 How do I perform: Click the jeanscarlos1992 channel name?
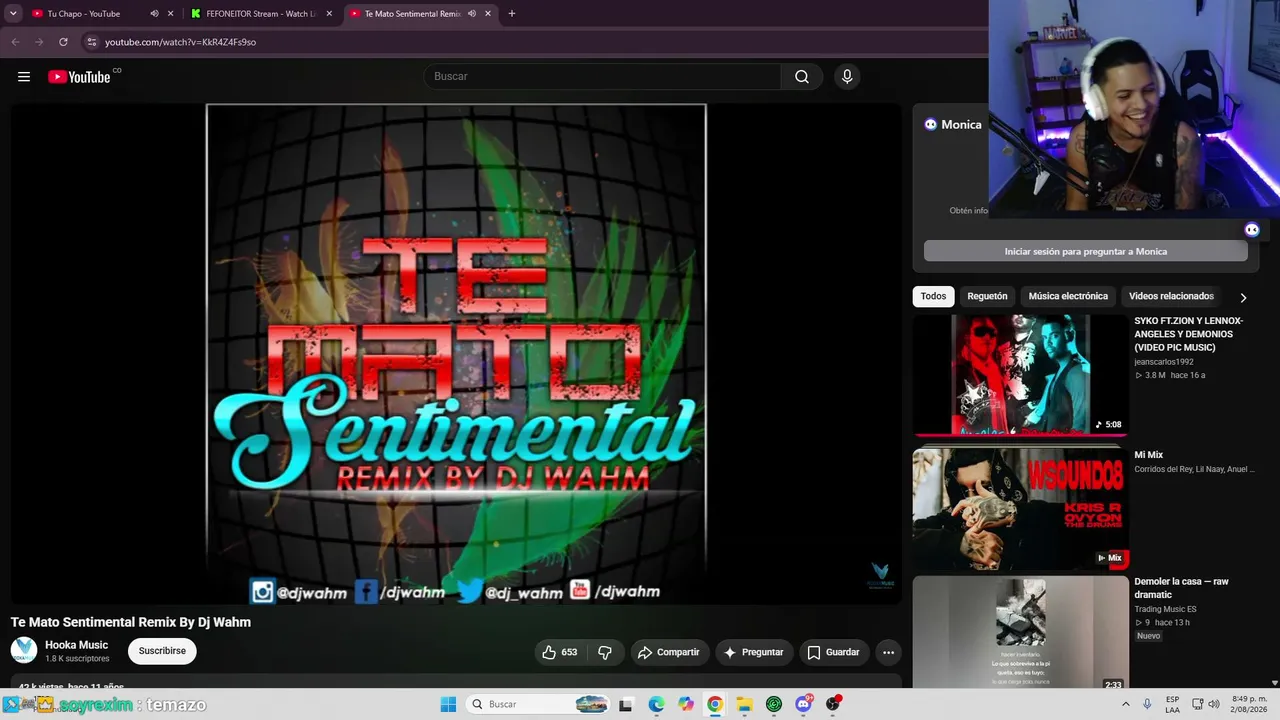point(1164,362)
